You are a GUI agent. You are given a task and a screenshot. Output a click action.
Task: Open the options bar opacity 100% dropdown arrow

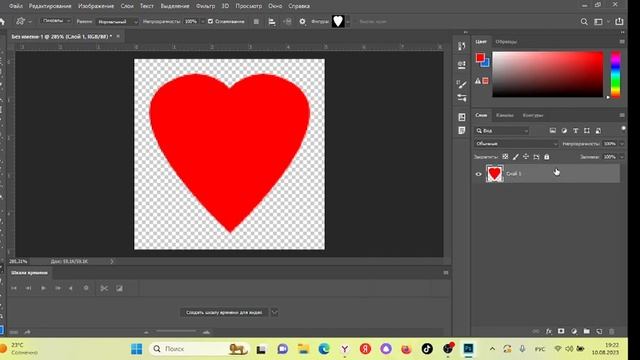[x=202, y=22]
